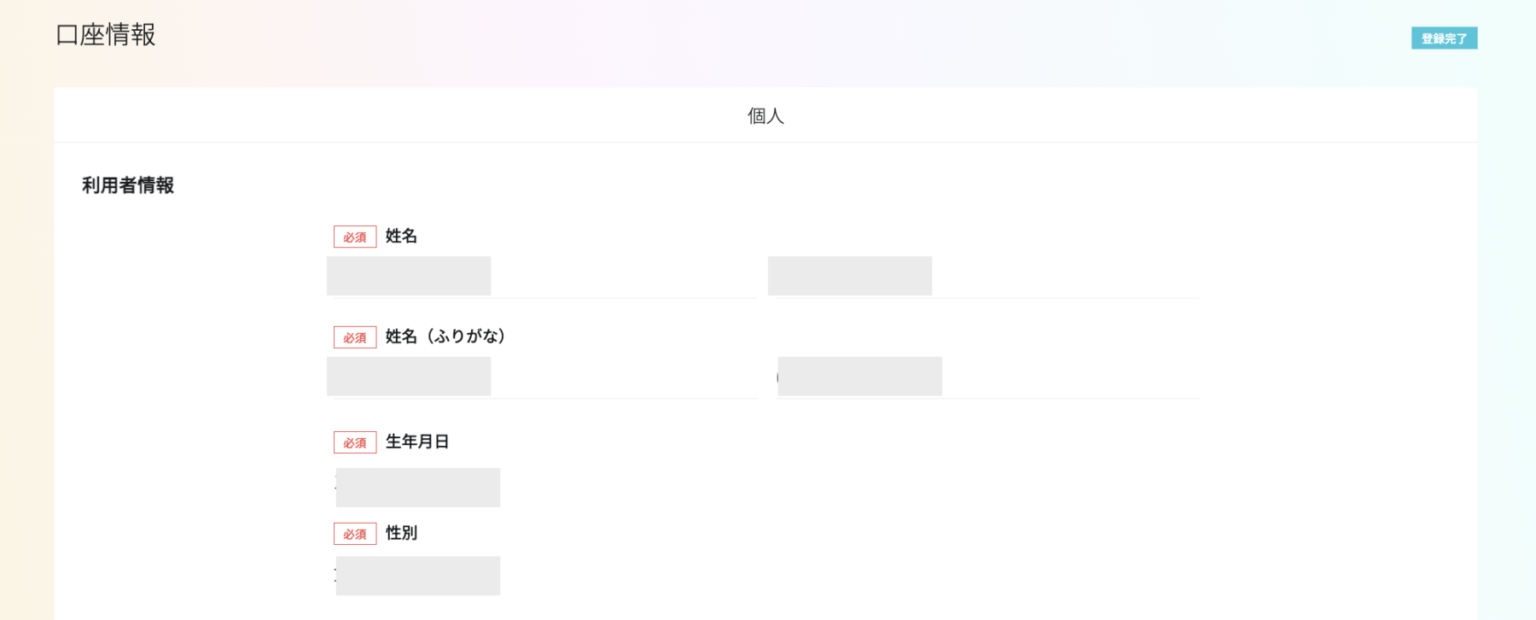Click the 口座情報 page heading

click(106, 35)
